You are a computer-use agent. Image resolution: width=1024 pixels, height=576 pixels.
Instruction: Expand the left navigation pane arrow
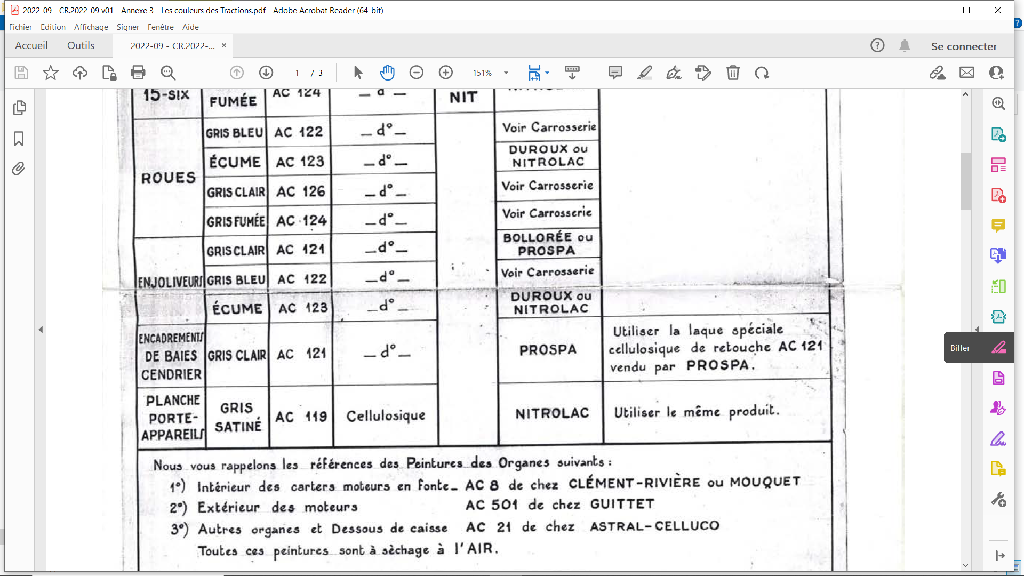(40, 330)
